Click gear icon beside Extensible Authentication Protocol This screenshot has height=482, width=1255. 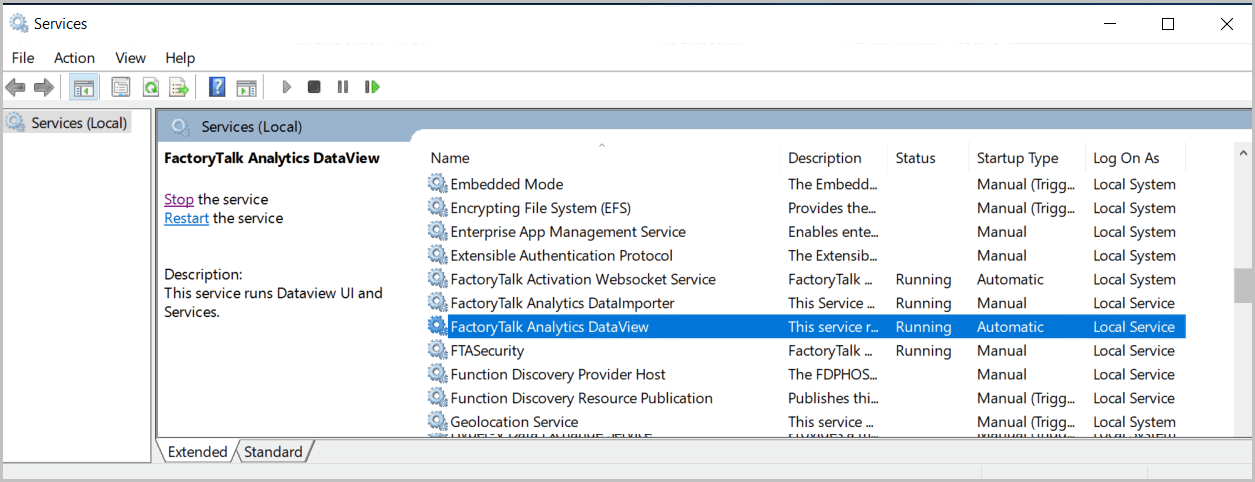tap(437, 255)
